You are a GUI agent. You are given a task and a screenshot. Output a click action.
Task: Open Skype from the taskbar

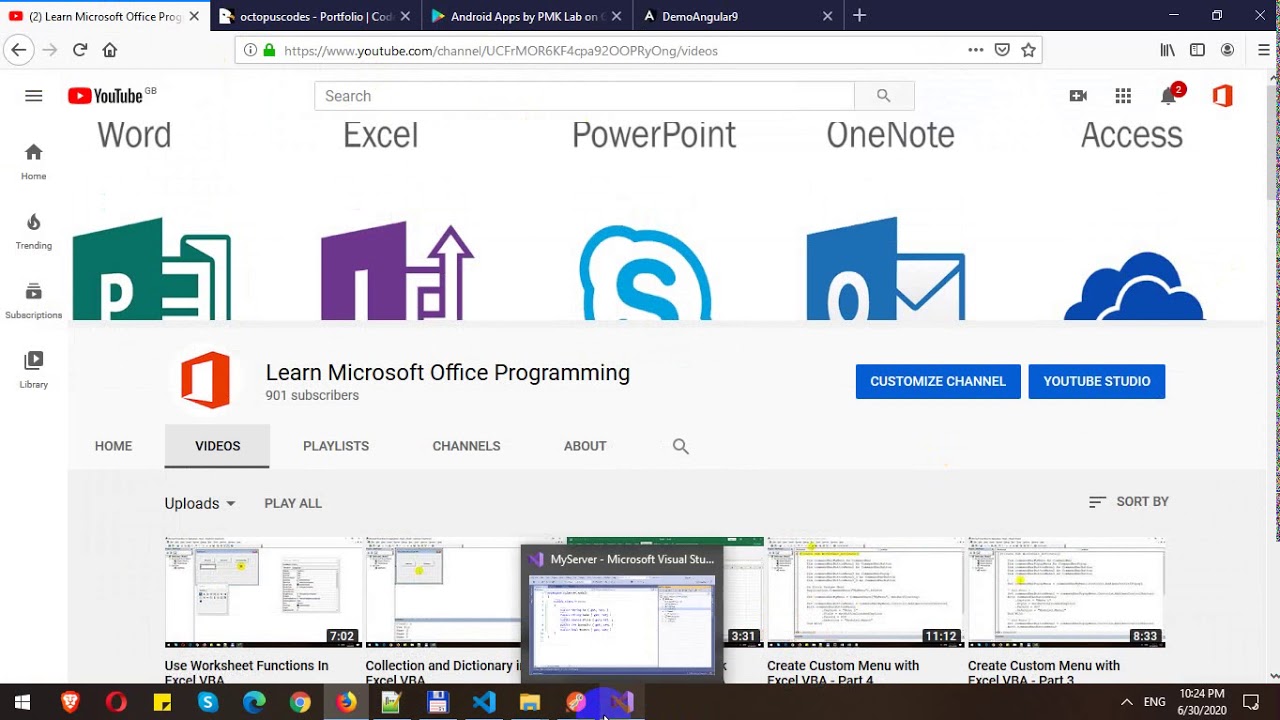click(x=208, y=702)
